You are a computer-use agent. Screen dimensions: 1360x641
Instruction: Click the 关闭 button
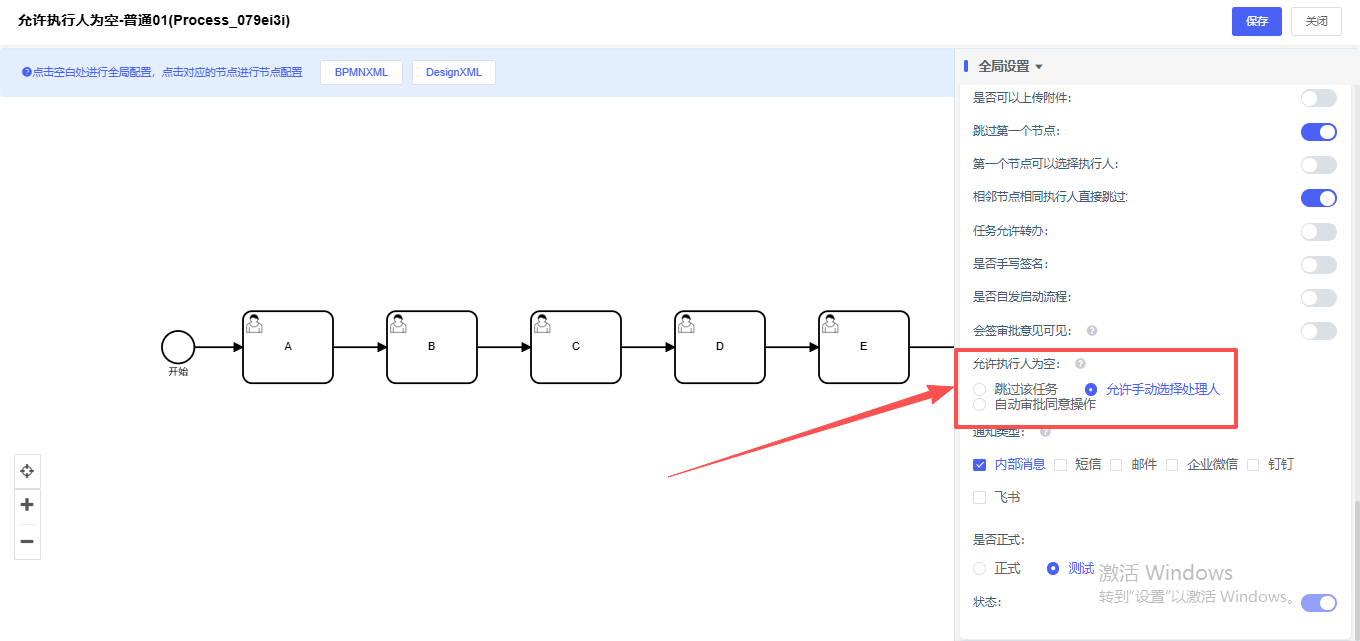pyautogui.click(x=1316, y=21)
